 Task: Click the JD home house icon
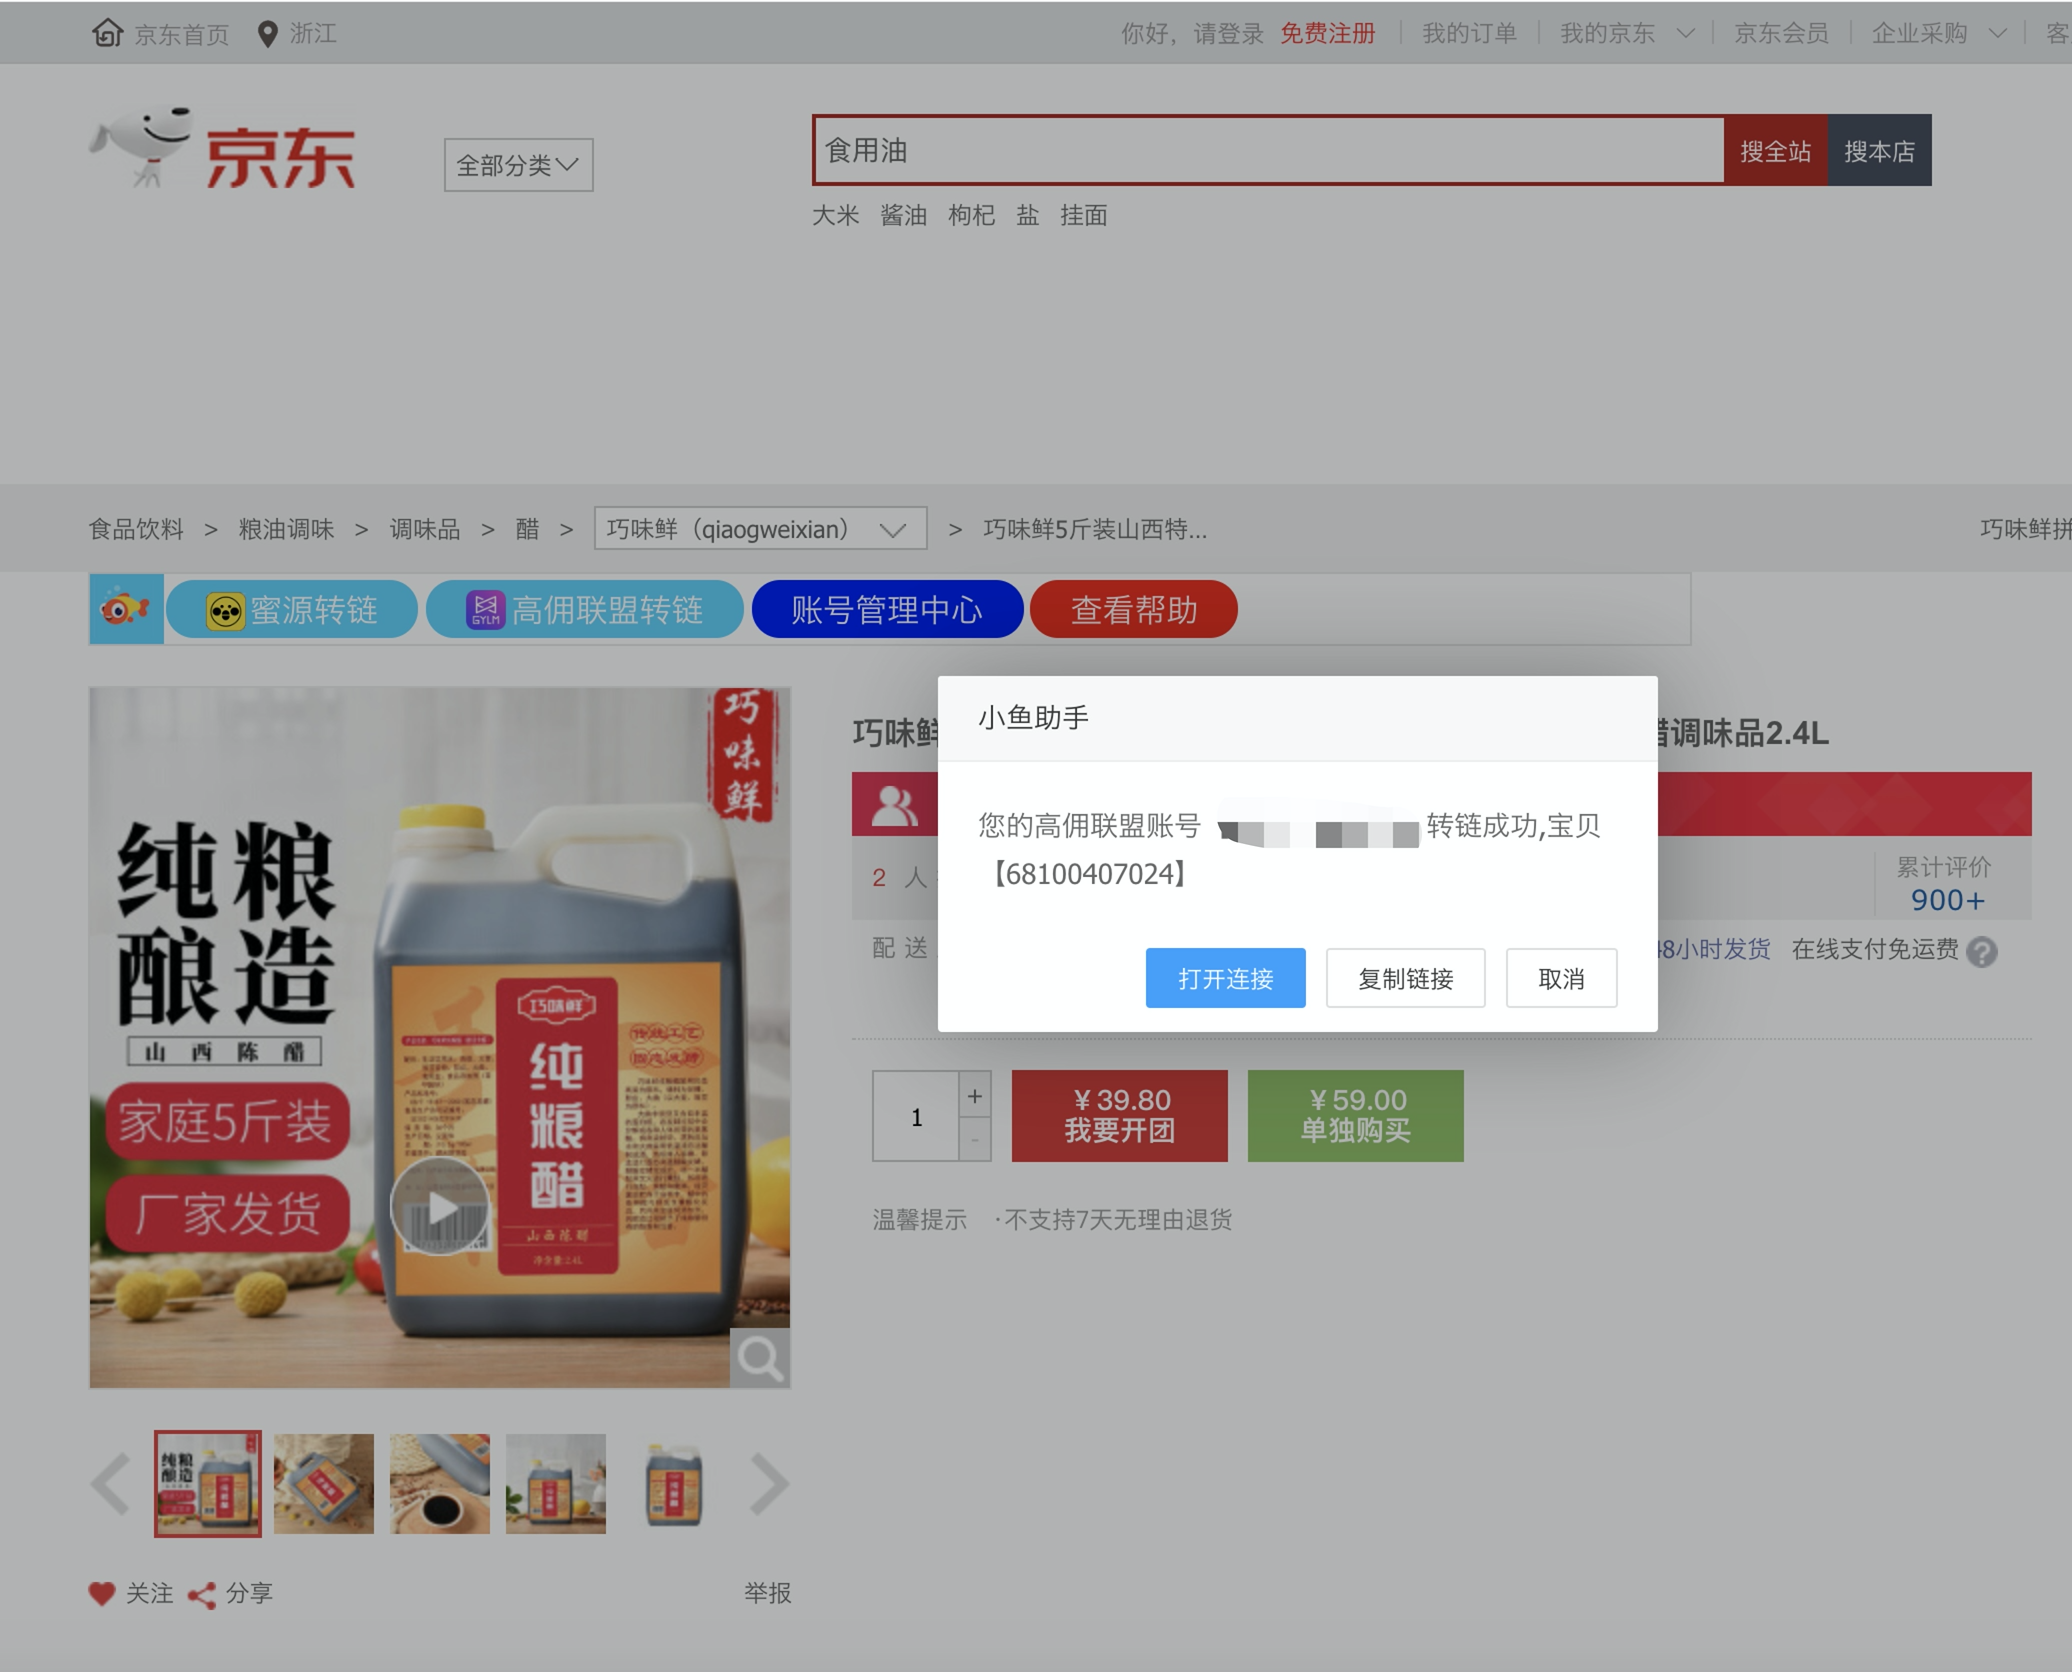(107, 33)
